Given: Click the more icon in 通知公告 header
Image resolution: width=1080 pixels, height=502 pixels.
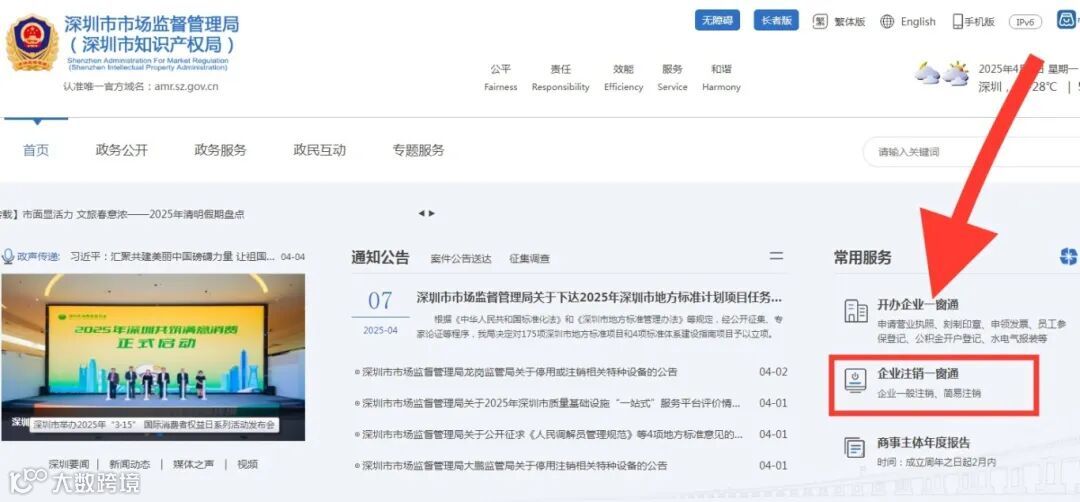Looking at the screenshot, I should coord(776,256).
